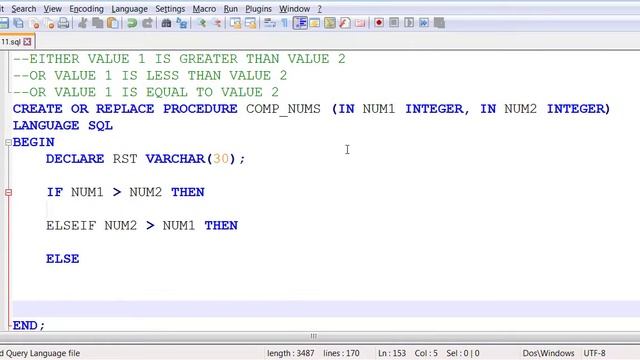Close the 11.sql tab with red X
Viewport: 640px width, 360px height.
pos(27,42)
